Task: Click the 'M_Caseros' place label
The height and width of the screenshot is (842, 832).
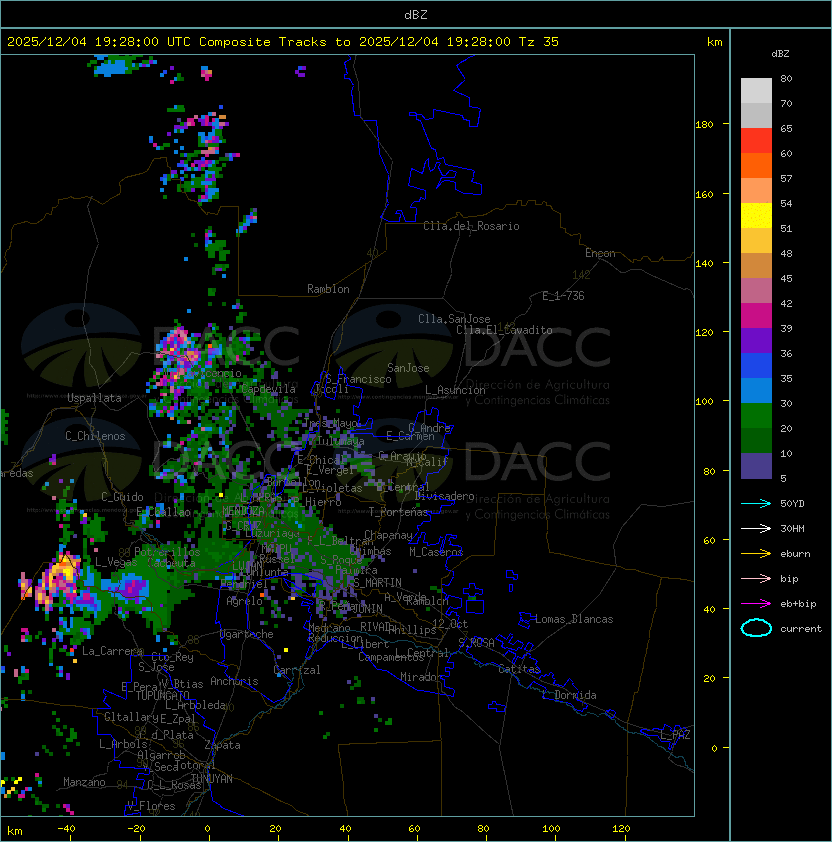Action: pos(436,551)
